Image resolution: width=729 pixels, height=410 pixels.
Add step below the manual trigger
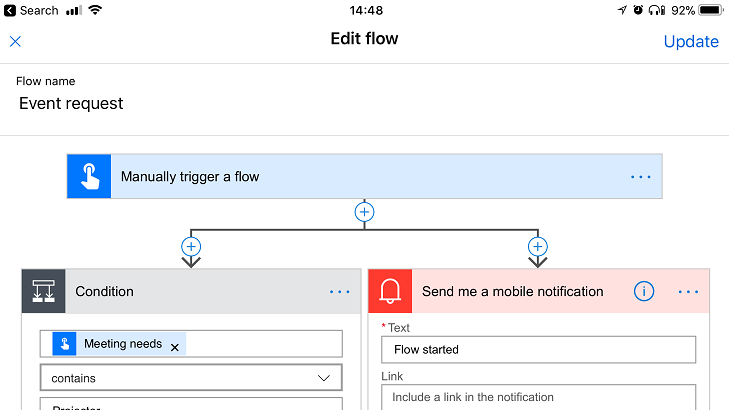coord(365,212)
